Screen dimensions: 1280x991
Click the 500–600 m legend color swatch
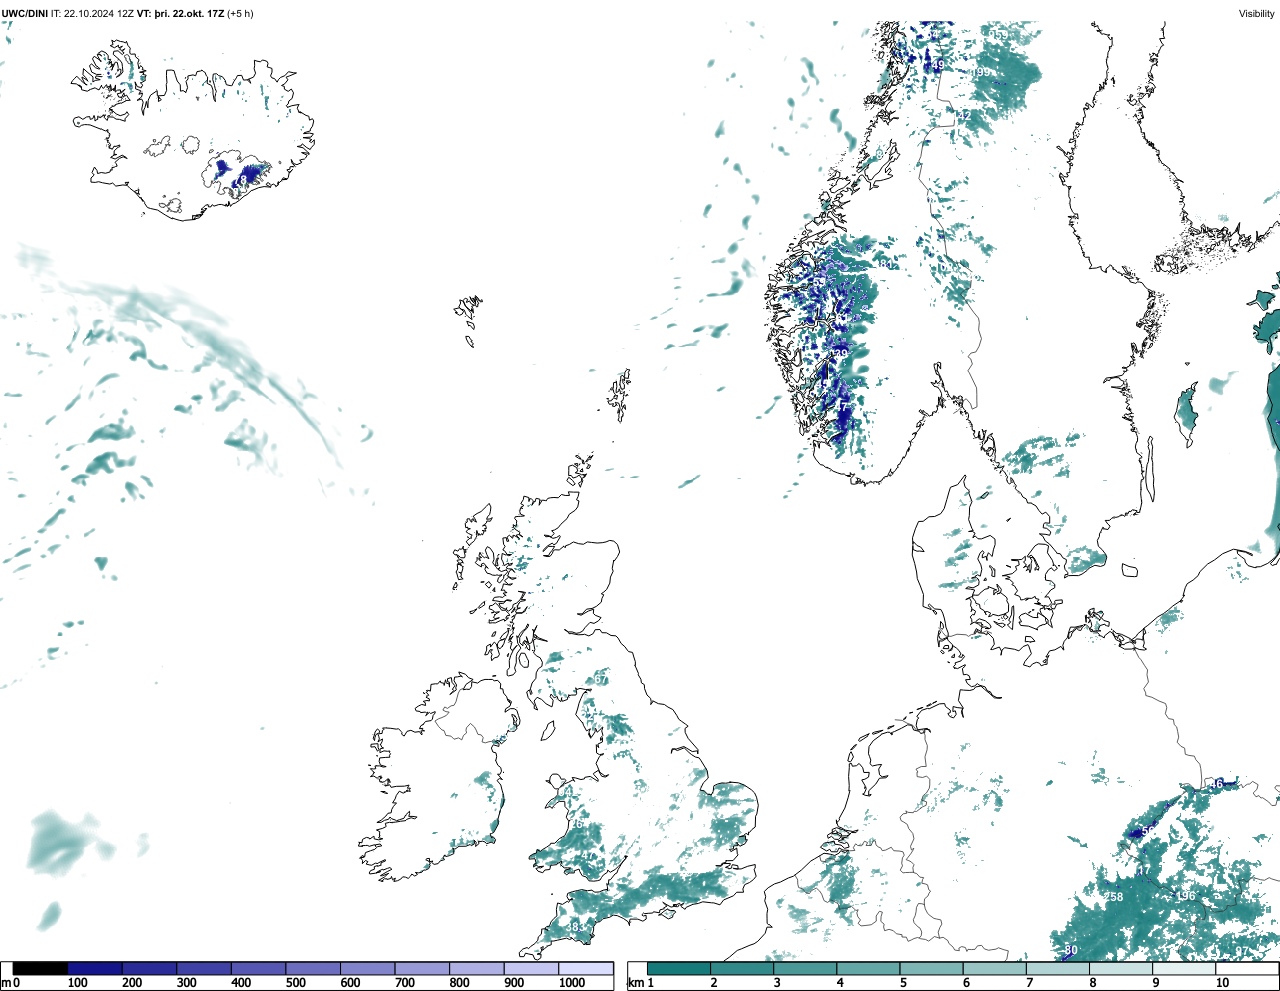click(x=313, y=968)
